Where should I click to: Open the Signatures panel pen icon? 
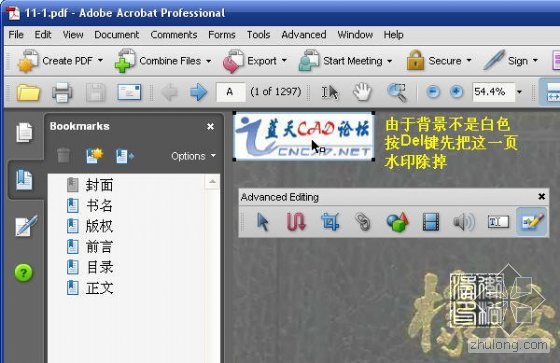[26, 226]
